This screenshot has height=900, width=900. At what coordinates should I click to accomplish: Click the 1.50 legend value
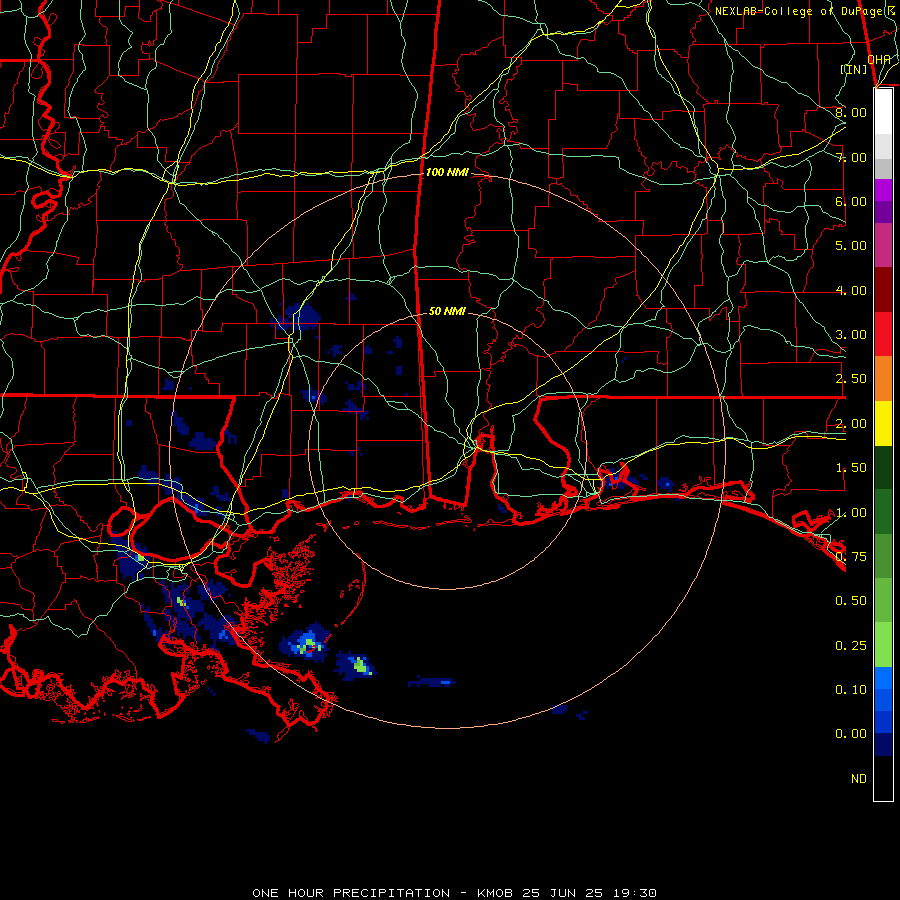point(851,468)
